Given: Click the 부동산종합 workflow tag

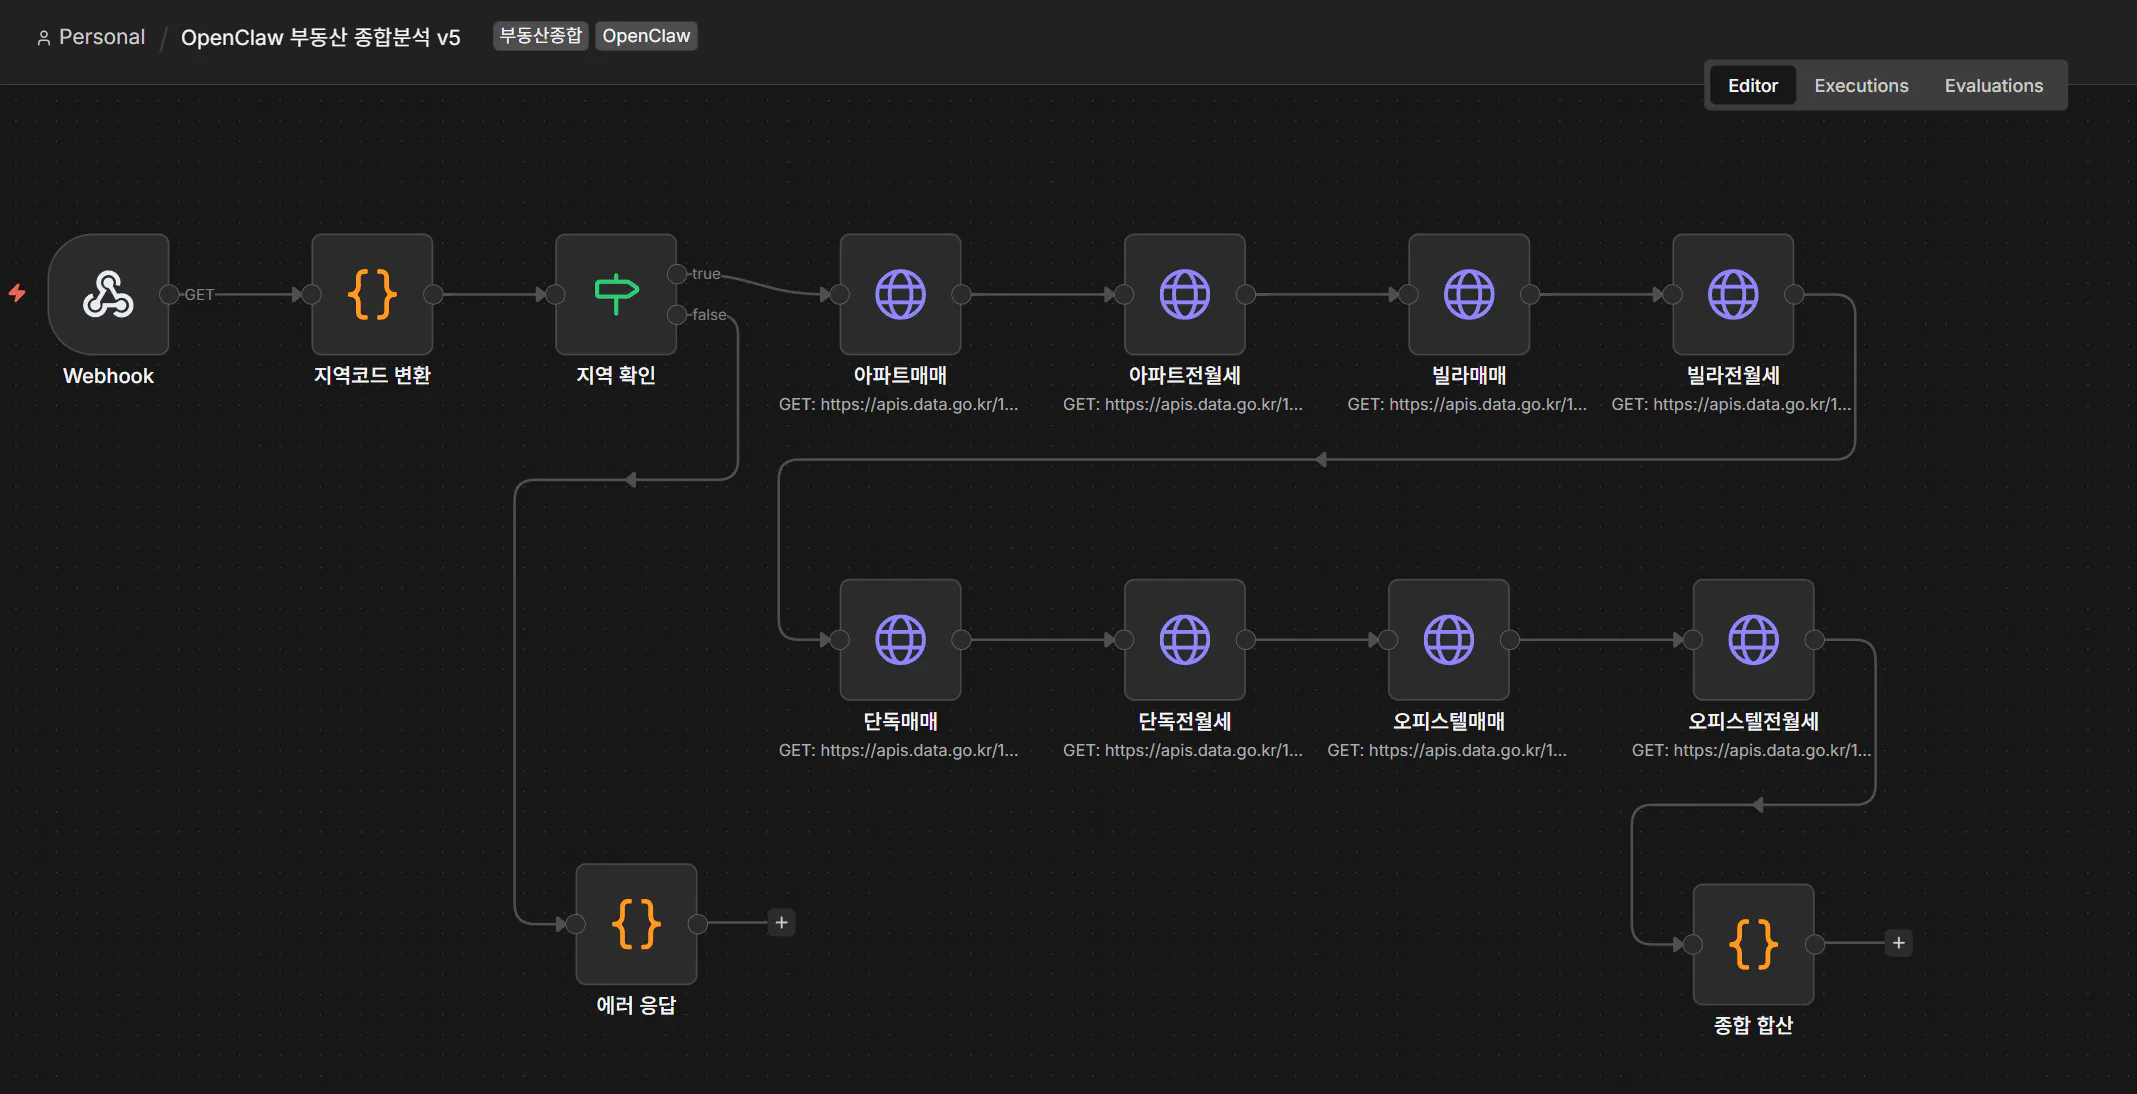Looking at the screenshot, I should (540, 36).
